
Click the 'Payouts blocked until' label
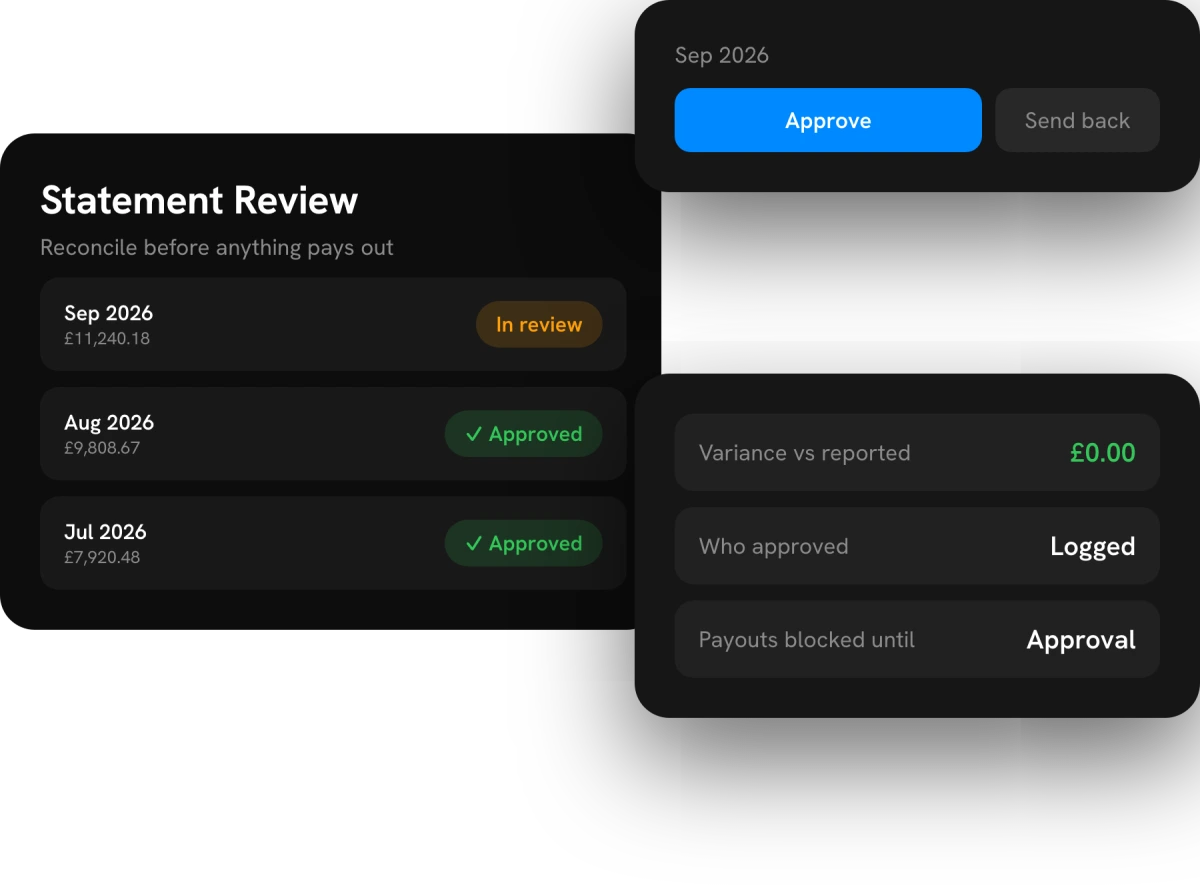click(807, 640)
